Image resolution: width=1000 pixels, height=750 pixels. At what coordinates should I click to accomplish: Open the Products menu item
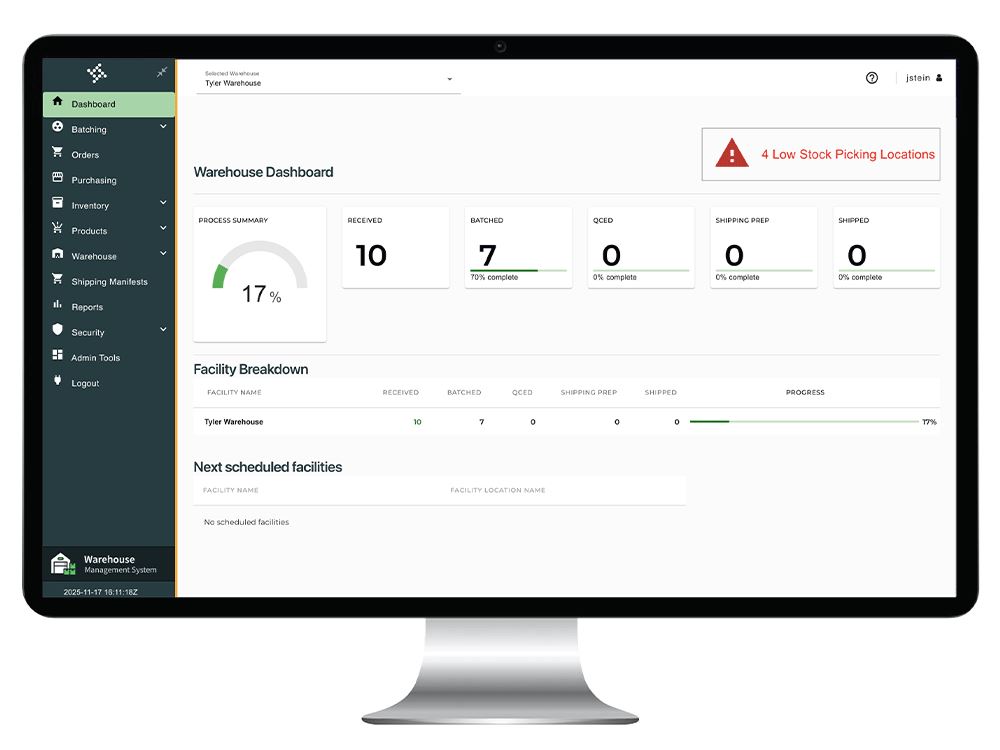point(89,231)
